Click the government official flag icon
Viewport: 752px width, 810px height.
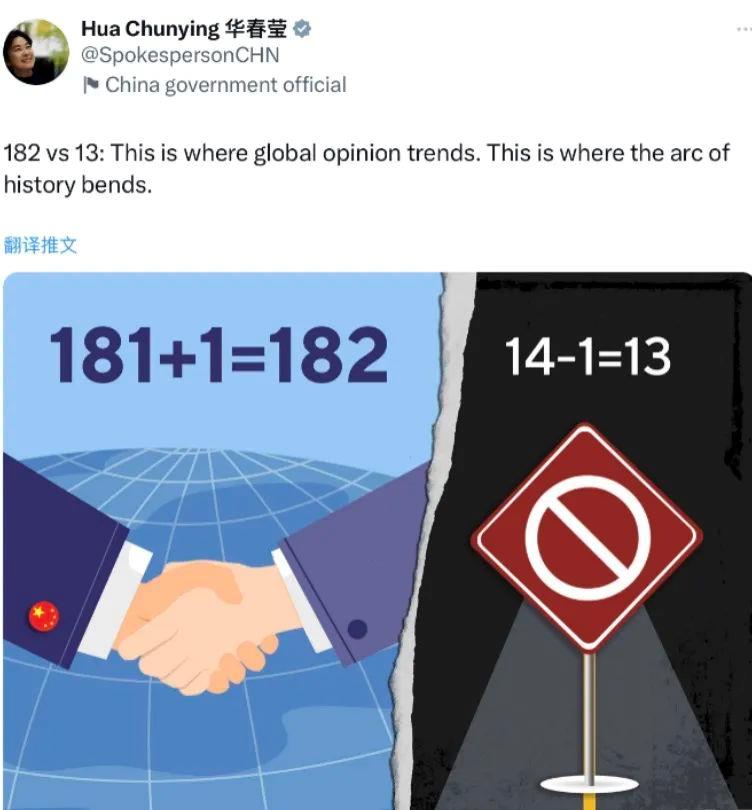click(x=91, y=85)
